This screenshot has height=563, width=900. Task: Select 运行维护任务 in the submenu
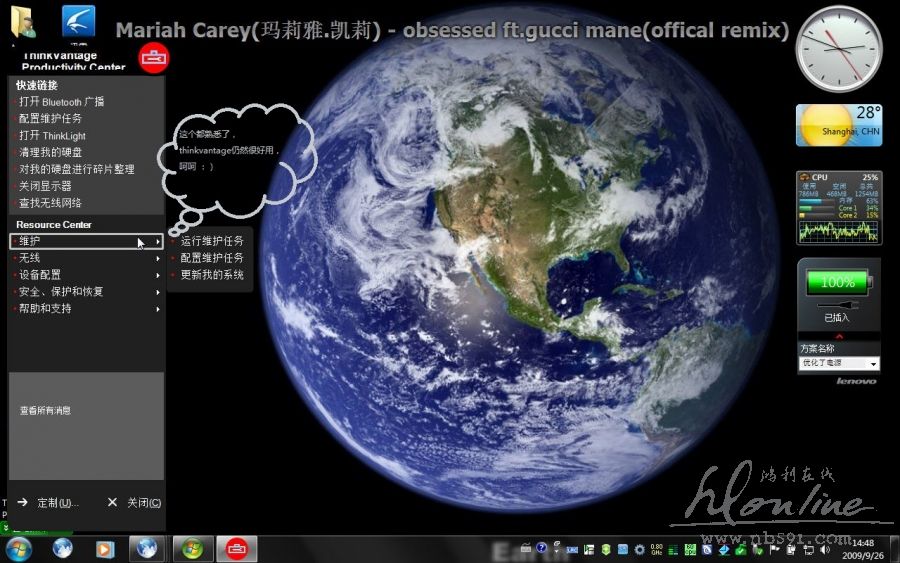(211, 241)
